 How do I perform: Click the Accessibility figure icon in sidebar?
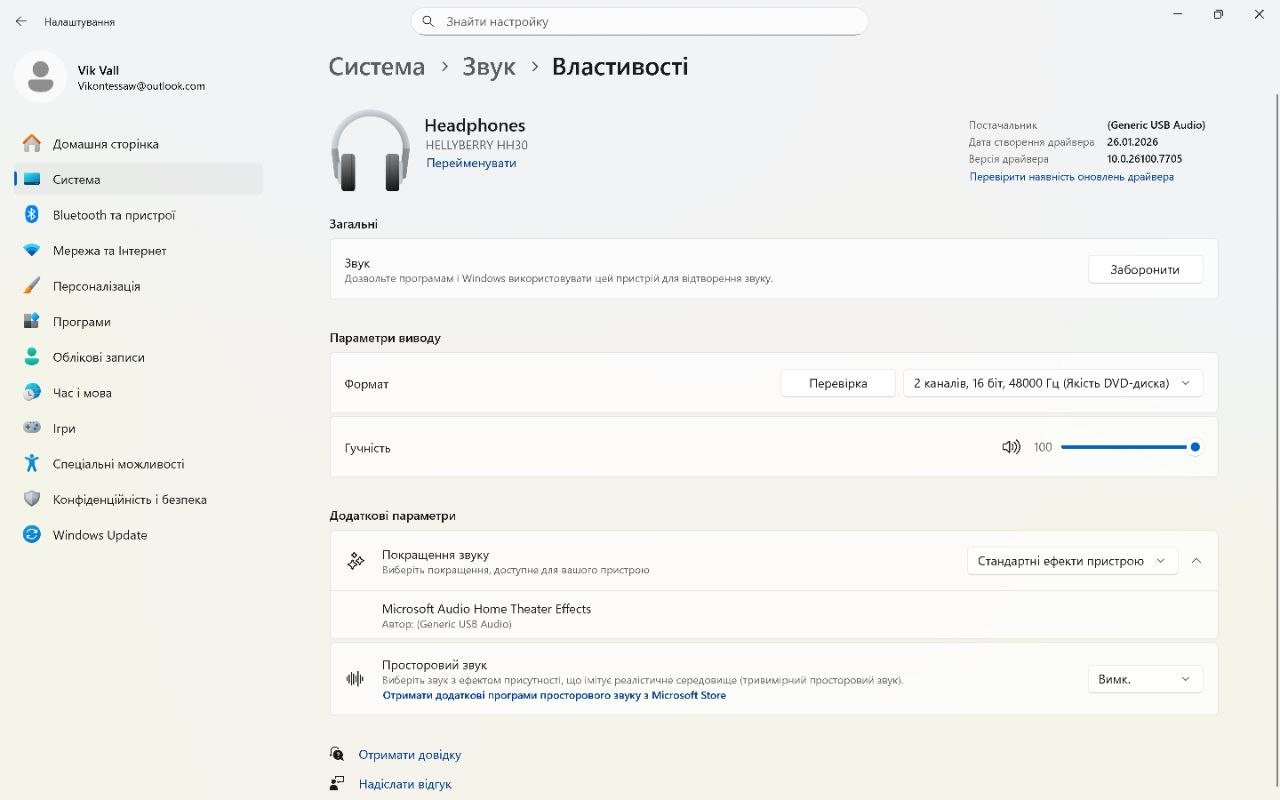click(x=32, y=464)
